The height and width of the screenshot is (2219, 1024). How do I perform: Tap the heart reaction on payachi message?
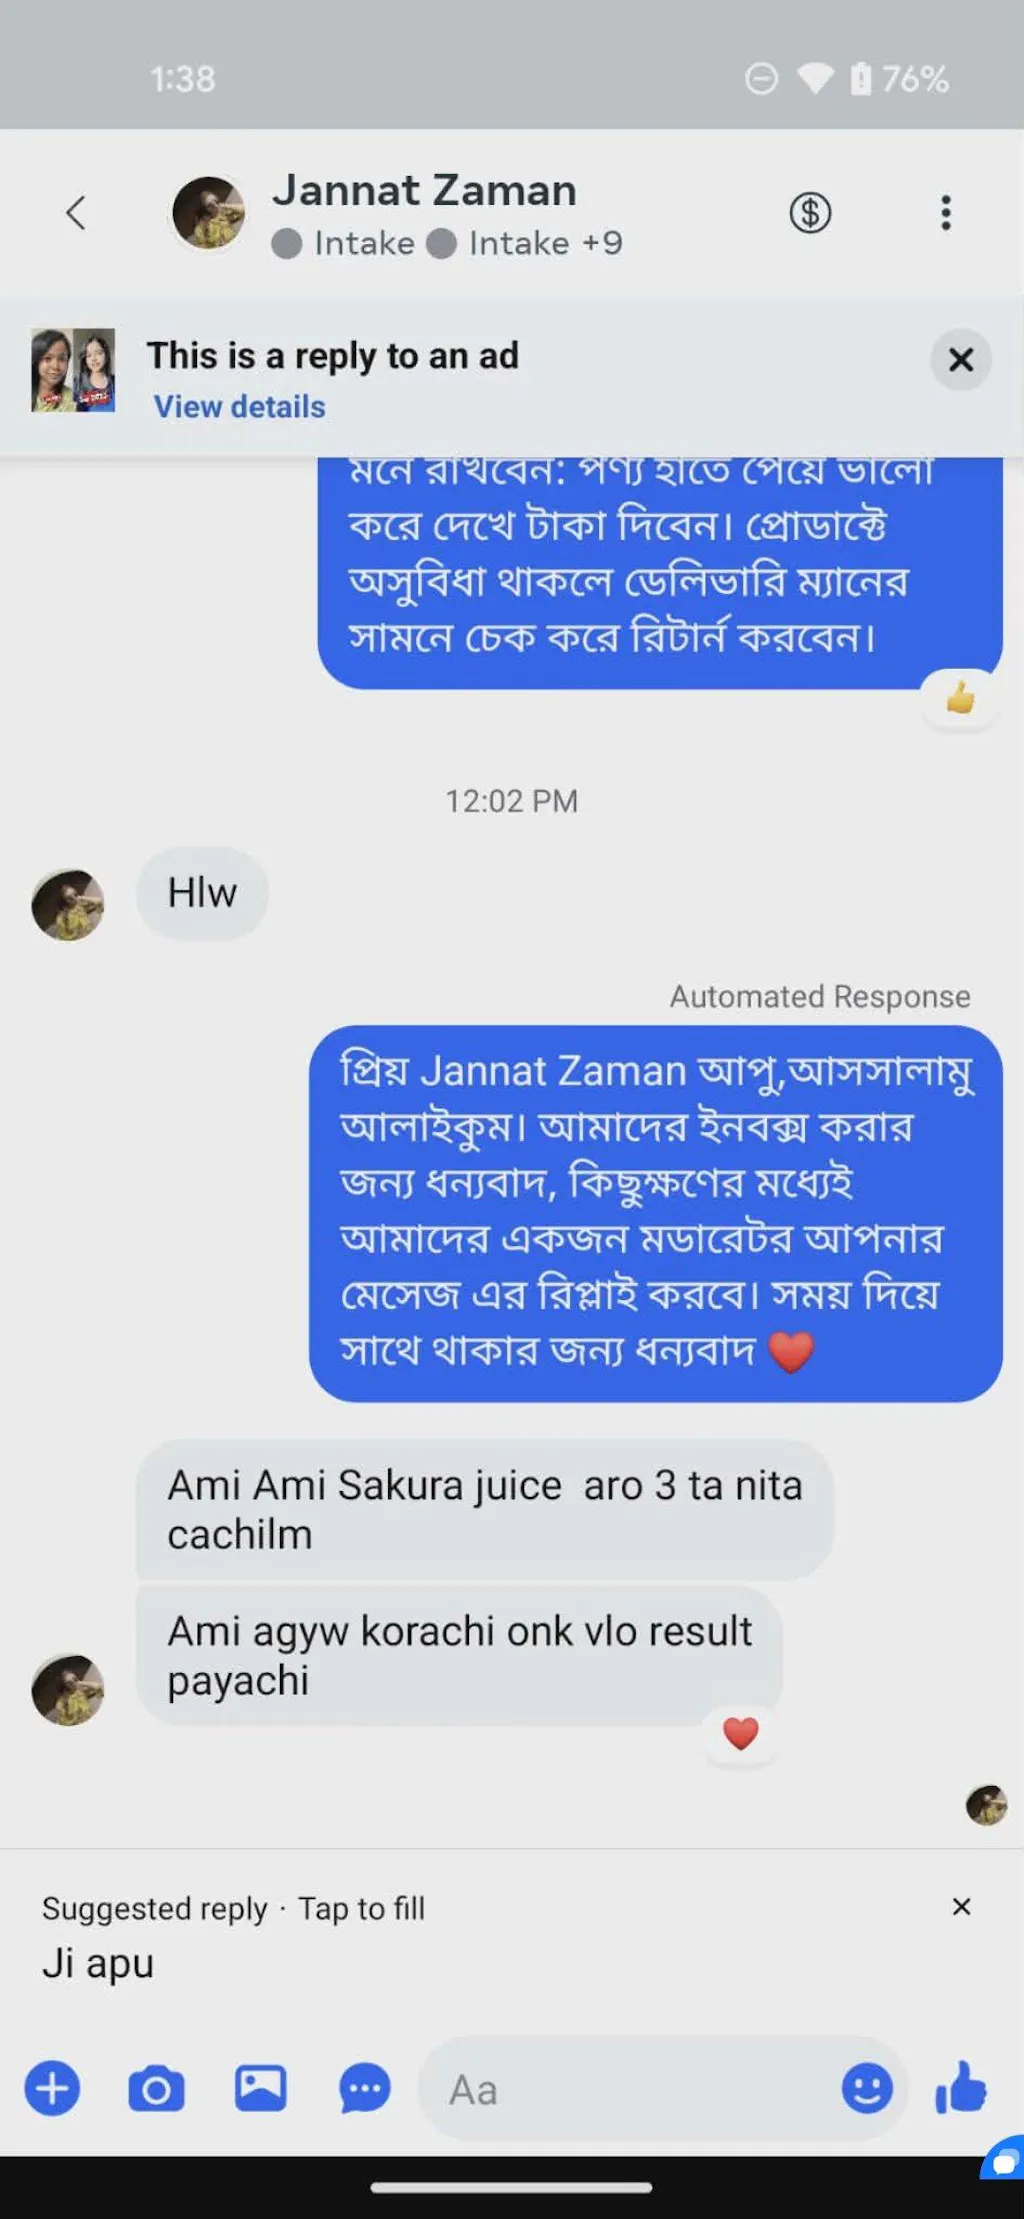point(741,1733)
